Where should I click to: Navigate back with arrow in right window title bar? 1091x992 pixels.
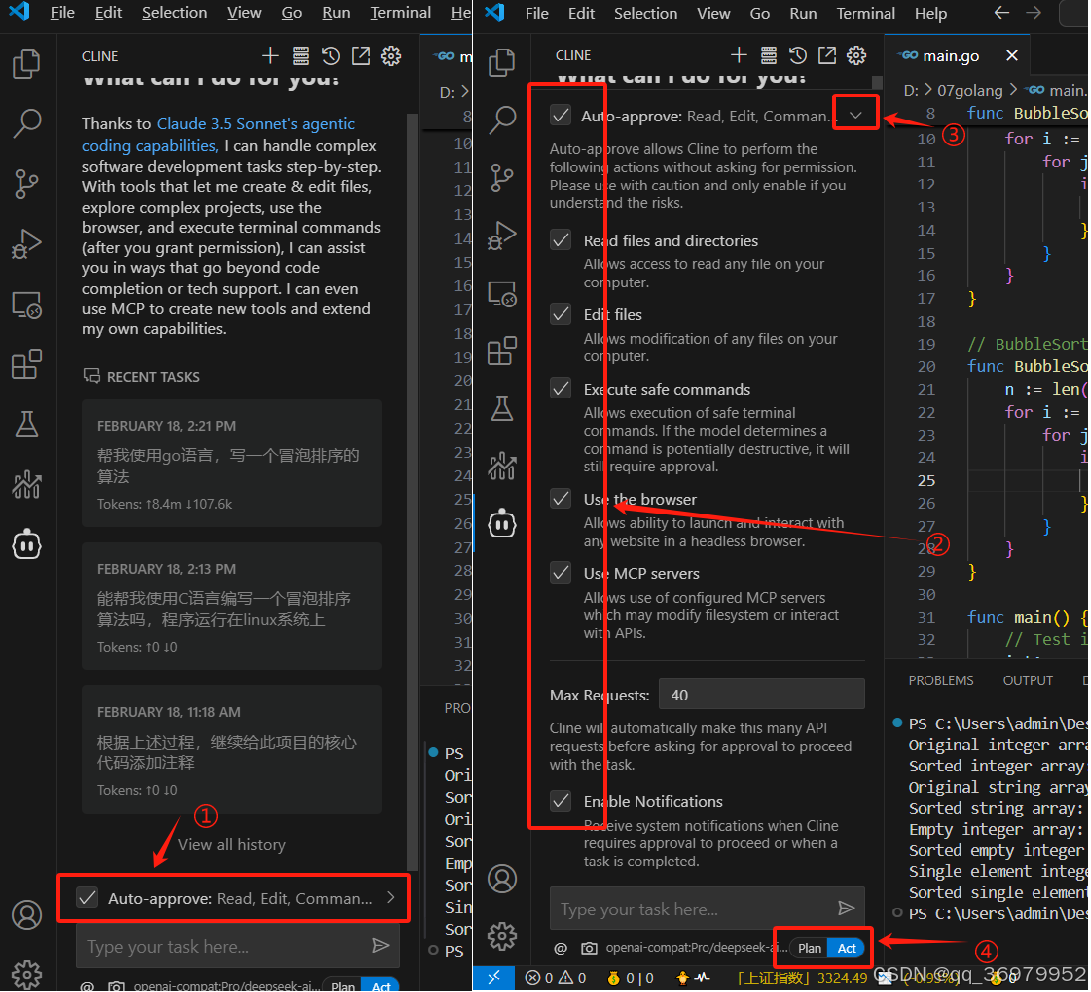[1001, 13]
